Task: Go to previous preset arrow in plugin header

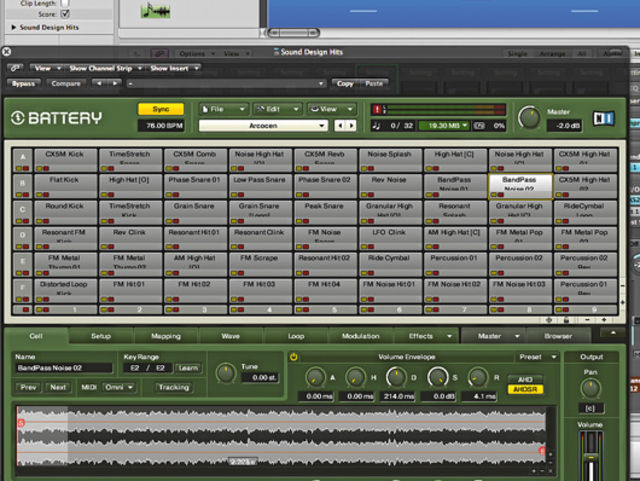Action: point(99,83)
